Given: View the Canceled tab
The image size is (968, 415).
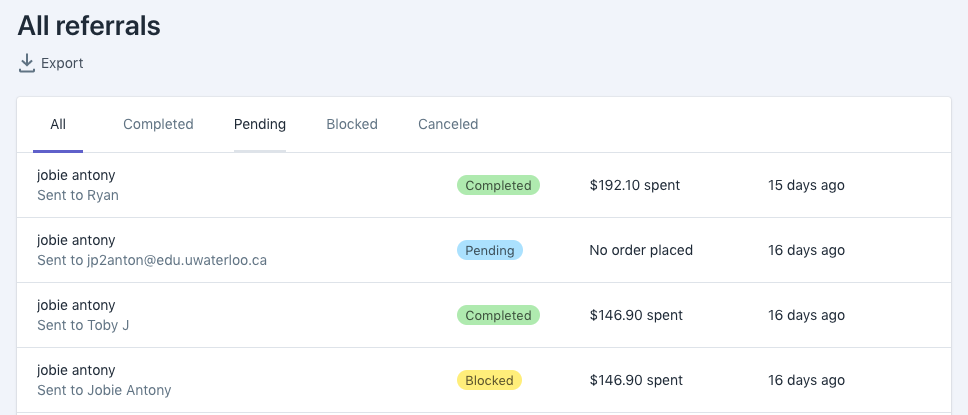Looking at the screenshot, I should coord(448,125).
